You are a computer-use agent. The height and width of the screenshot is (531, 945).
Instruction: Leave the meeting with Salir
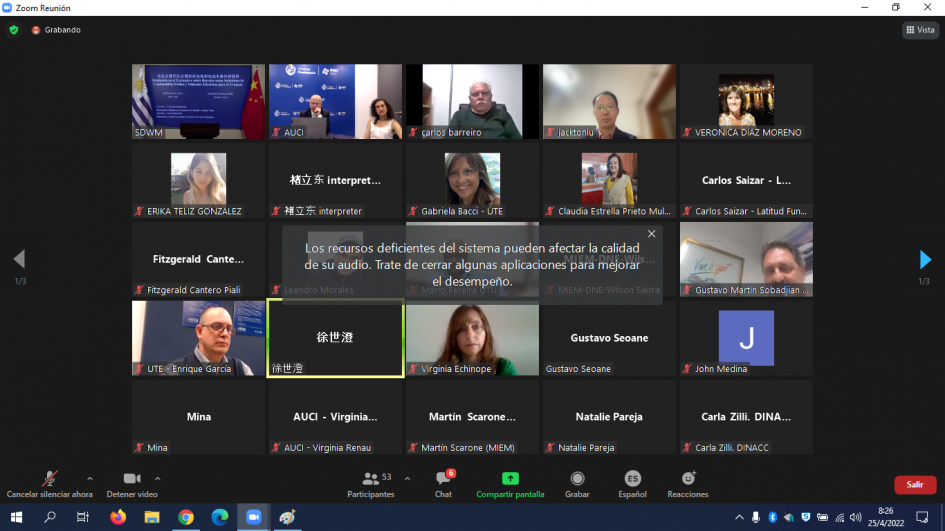pyautogui.click(x=915, y=485)
